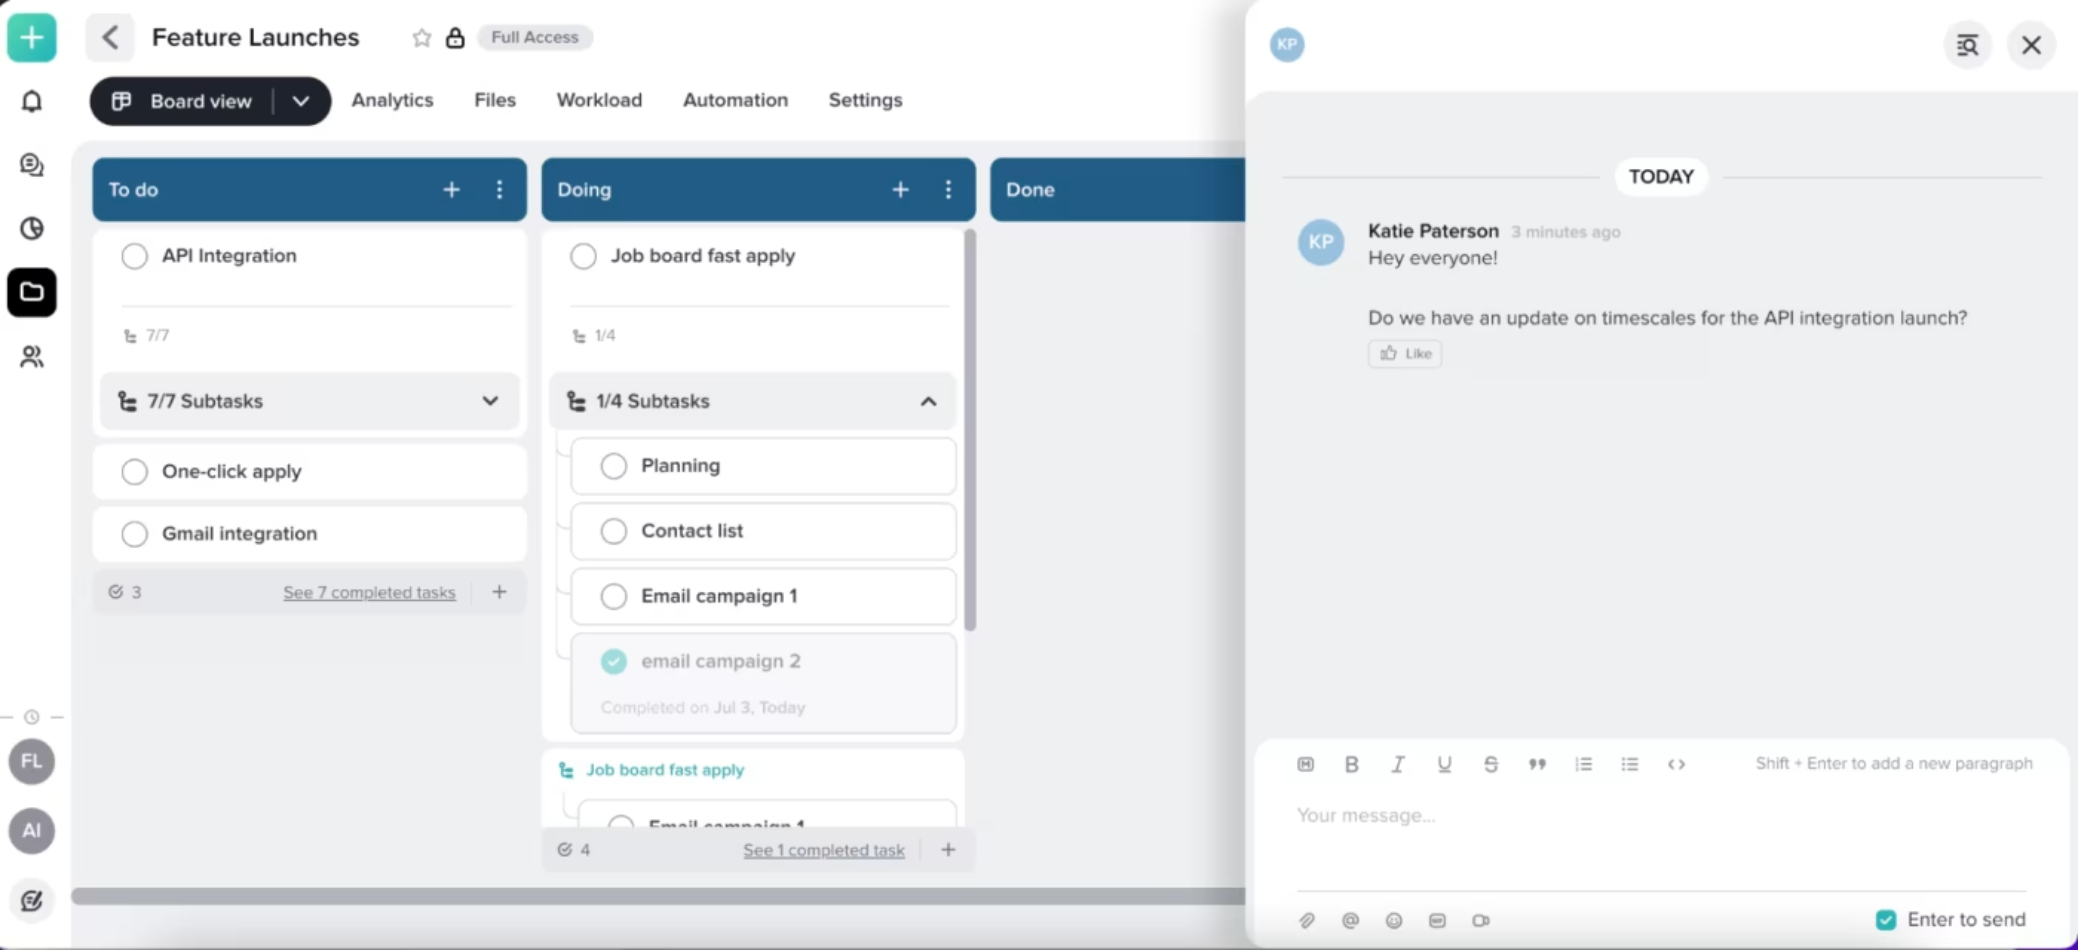2078x950 pixels.
Task: Open the pie chart reports icon in sidebar
Action: tap(32, 228)
